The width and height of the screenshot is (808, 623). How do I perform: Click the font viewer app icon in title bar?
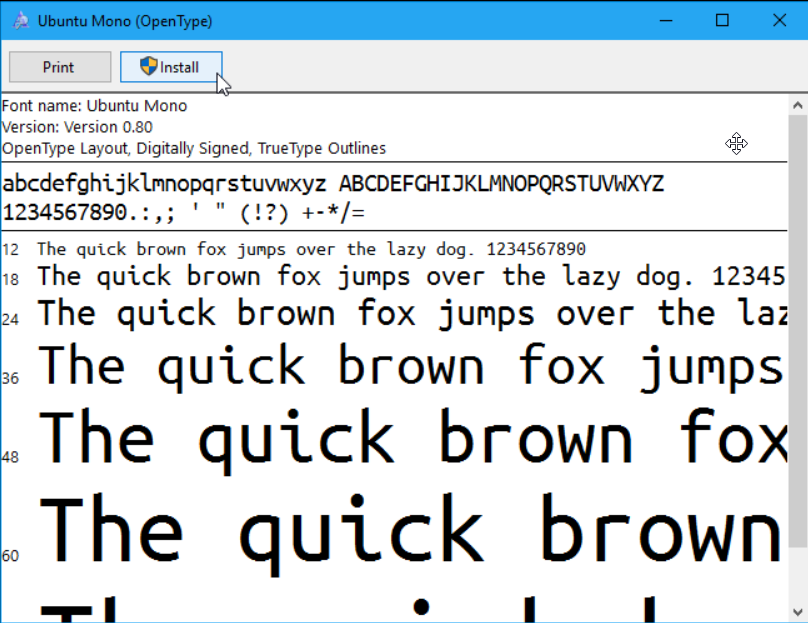(x=21, y=21)
